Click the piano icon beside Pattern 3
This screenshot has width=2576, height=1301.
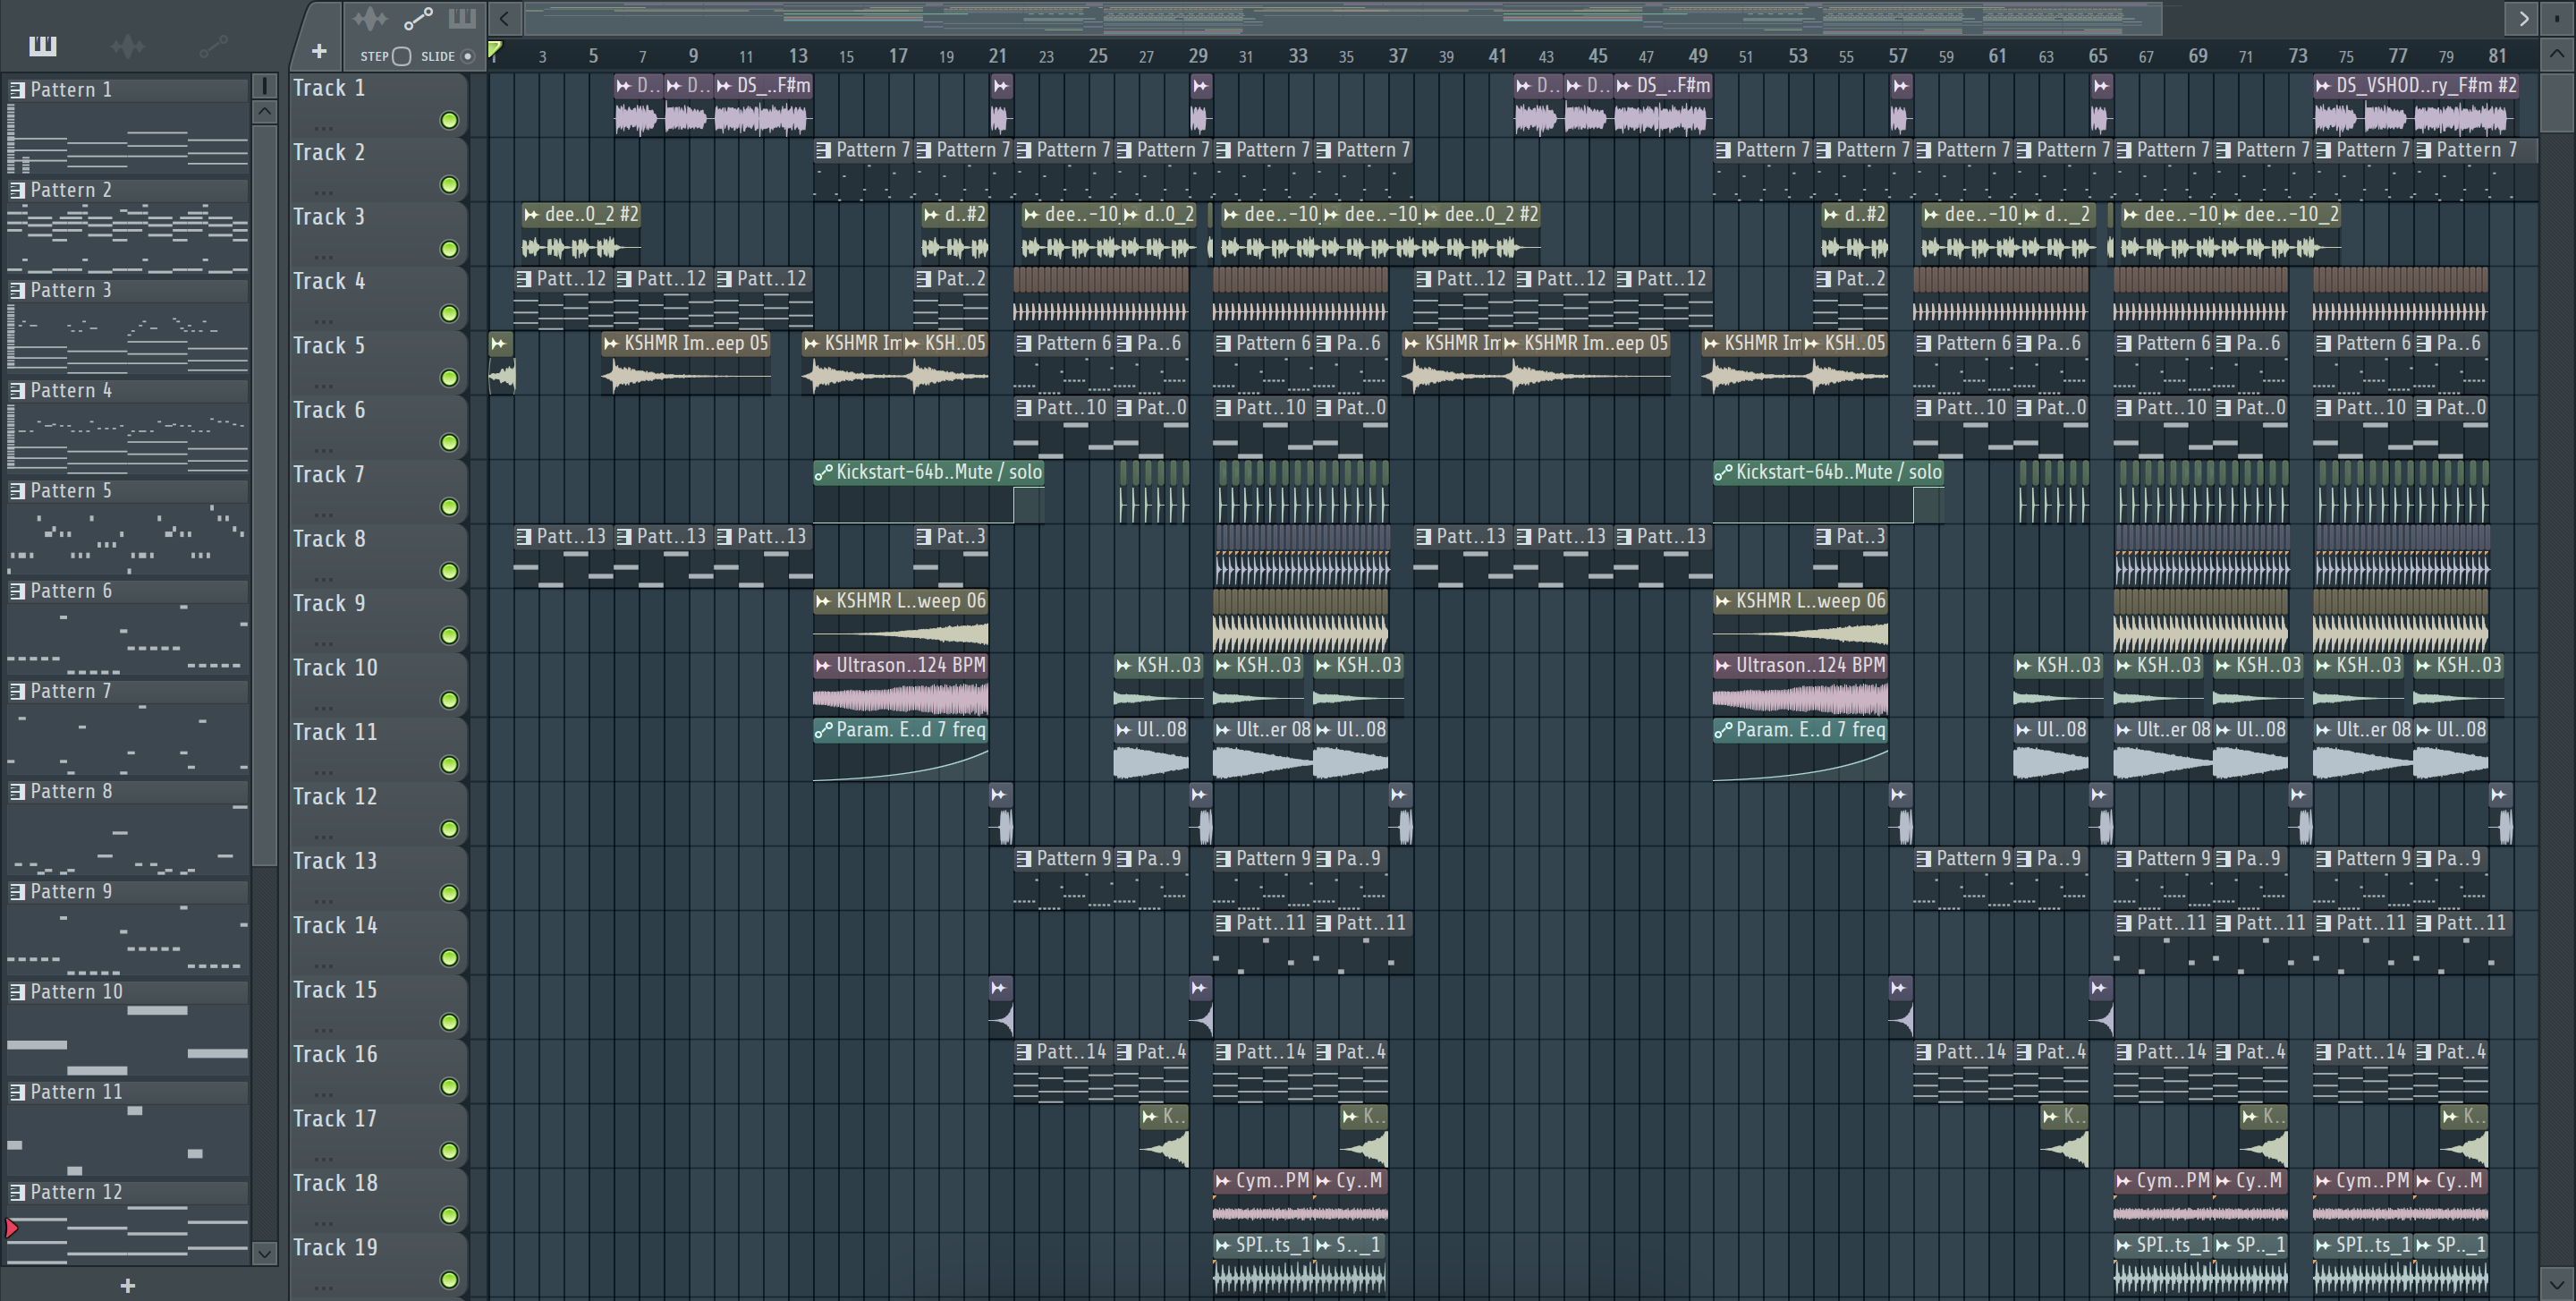click(17, 290)
